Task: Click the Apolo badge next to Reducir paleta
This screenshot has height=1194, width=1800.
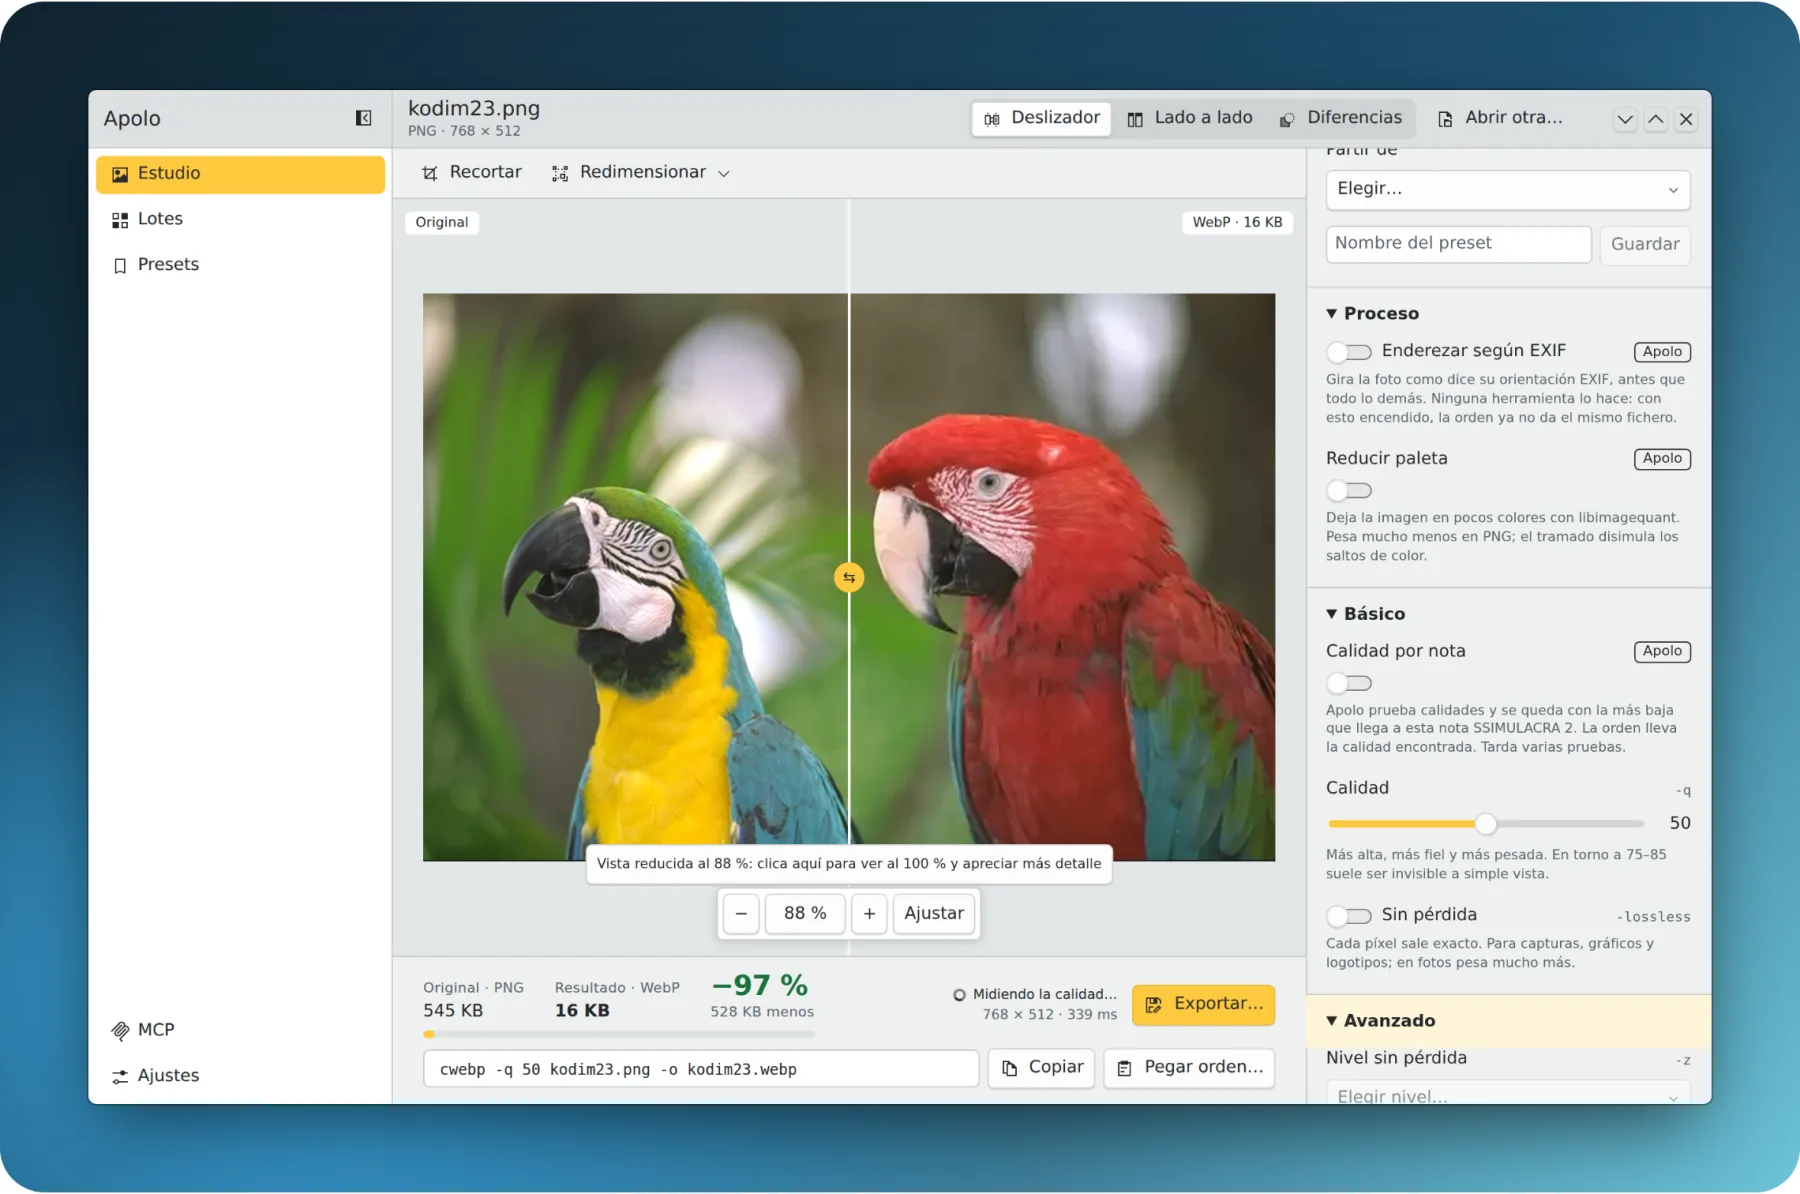Action: [1662, 459]
